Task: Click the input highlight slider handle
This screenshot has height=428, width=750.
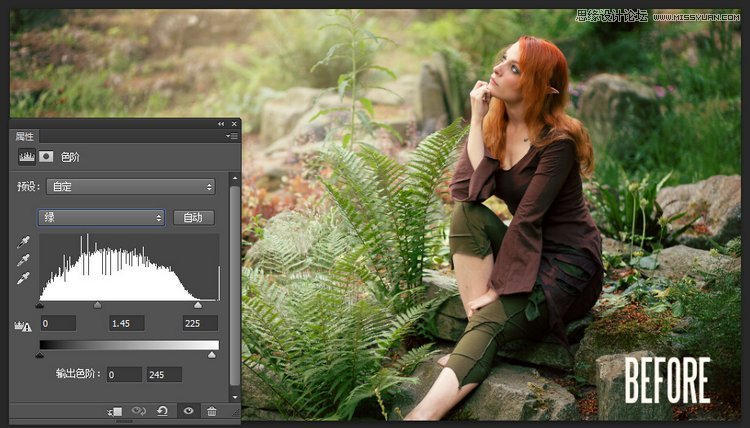Action: point(198,305)
